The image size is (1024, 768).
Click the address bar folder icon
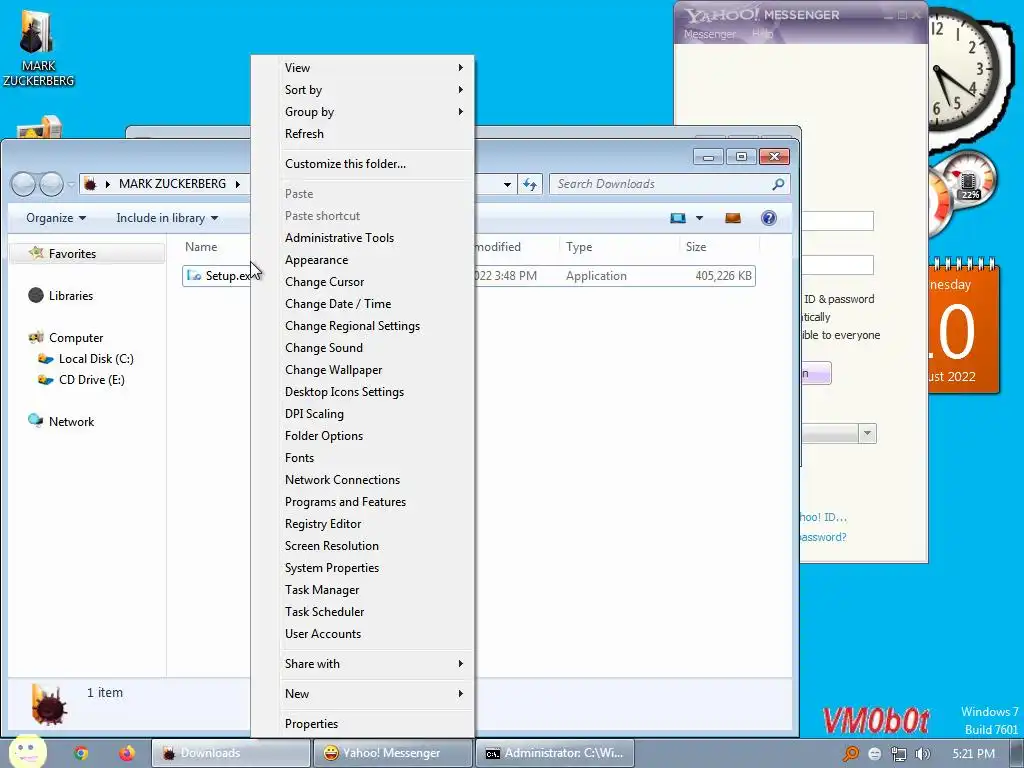click(x=90, y=184)
